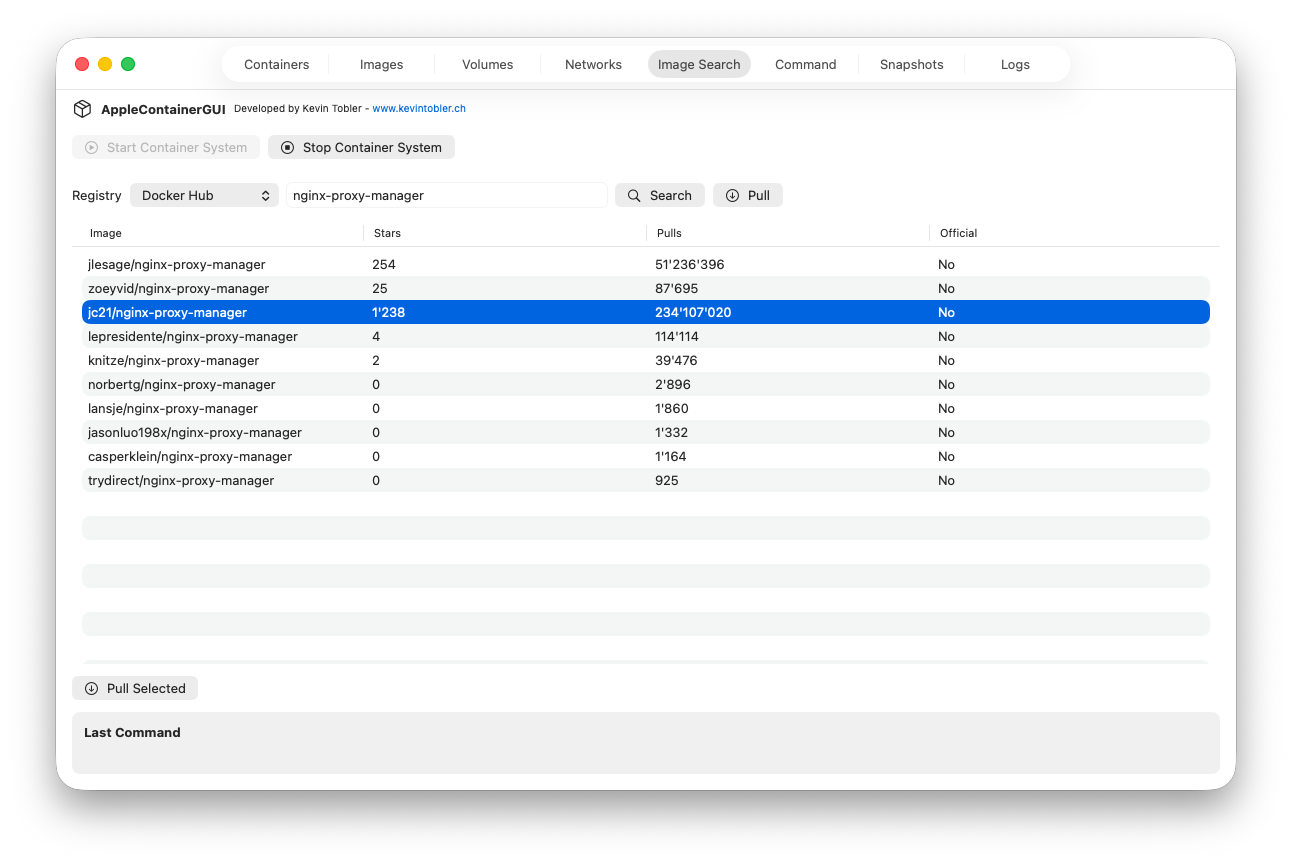Click inside the nginx-proxy-manager search field
This screenshot has width=1292, height=864.
coord(447,195)
